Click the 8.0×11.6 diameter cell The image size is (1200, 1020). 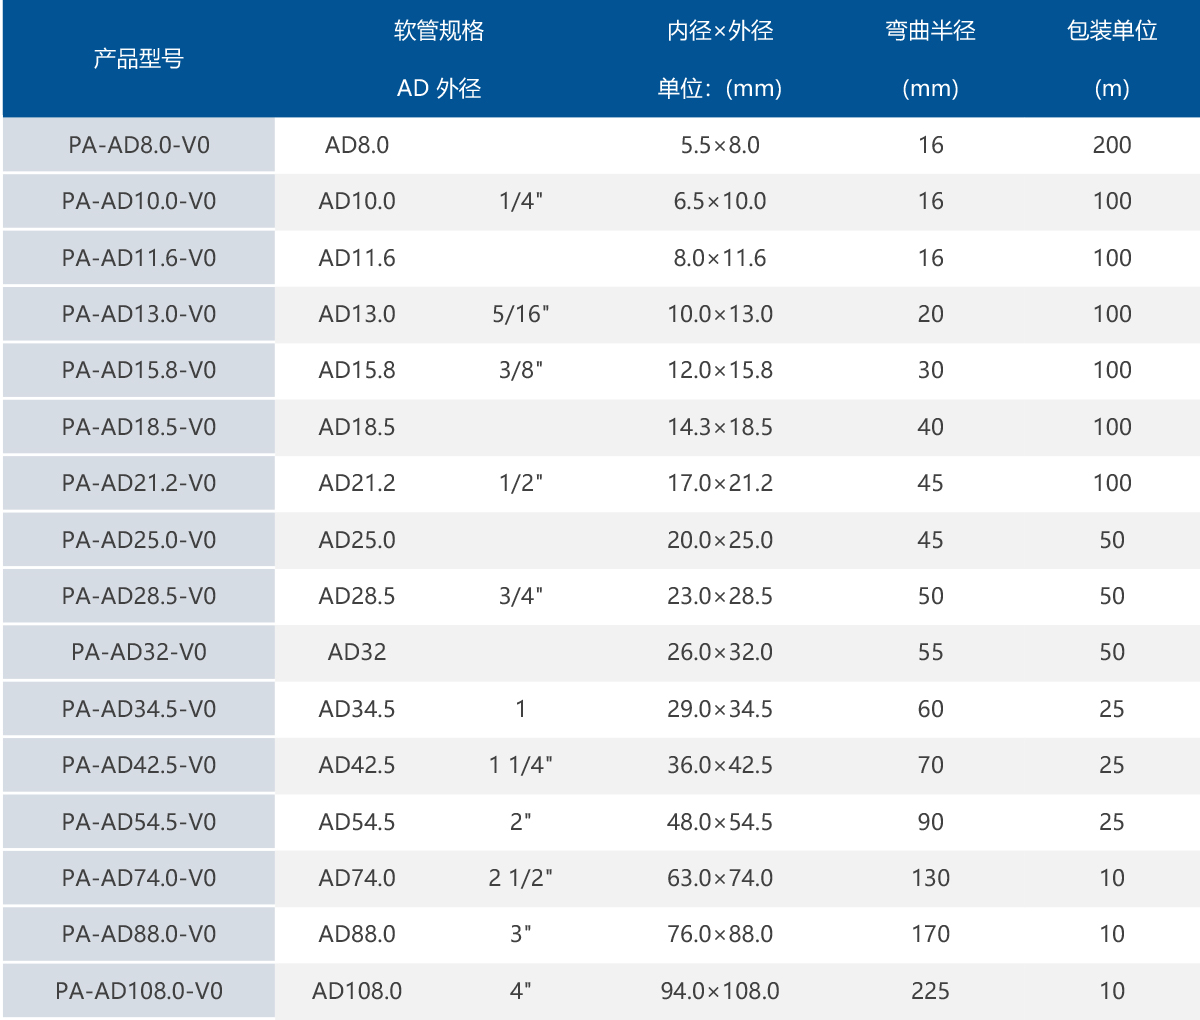[720, 258]
